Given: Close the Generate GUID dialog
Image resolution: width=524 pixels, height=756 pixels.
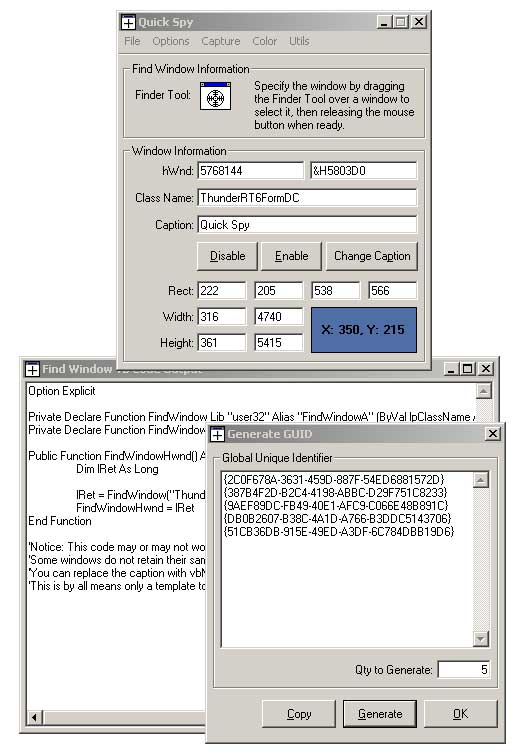Looking at the screenshot, I should click(493, 433).
